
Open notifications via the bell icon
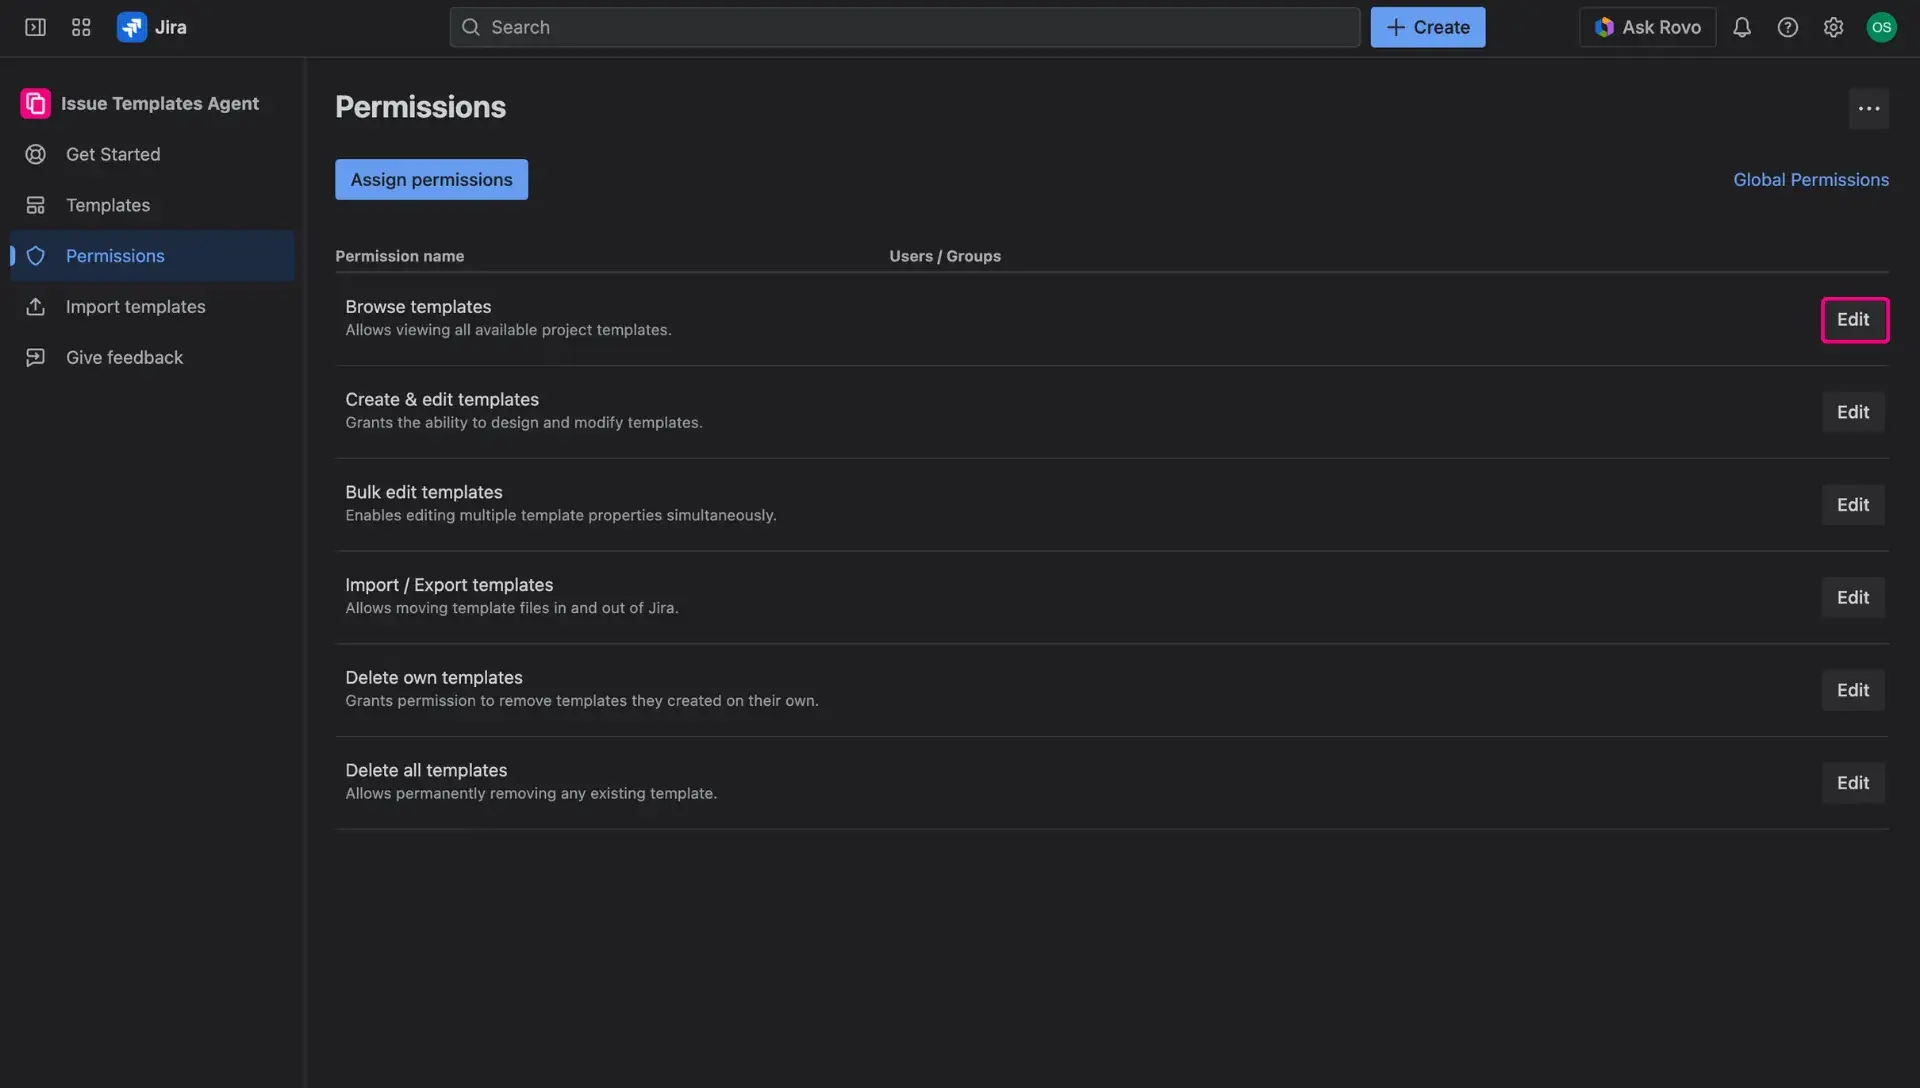pos(1743,27)
